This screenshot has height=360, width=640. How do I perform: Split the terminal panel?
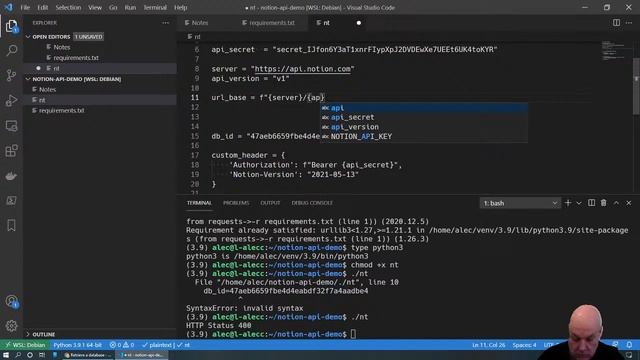591,203
